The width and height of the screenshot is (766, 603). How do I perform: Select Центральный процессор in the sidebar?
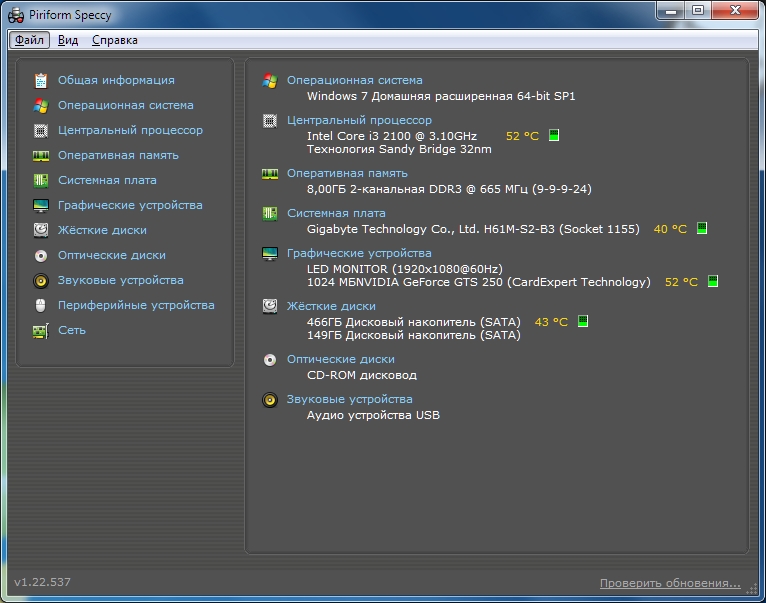tap(130, 130)
